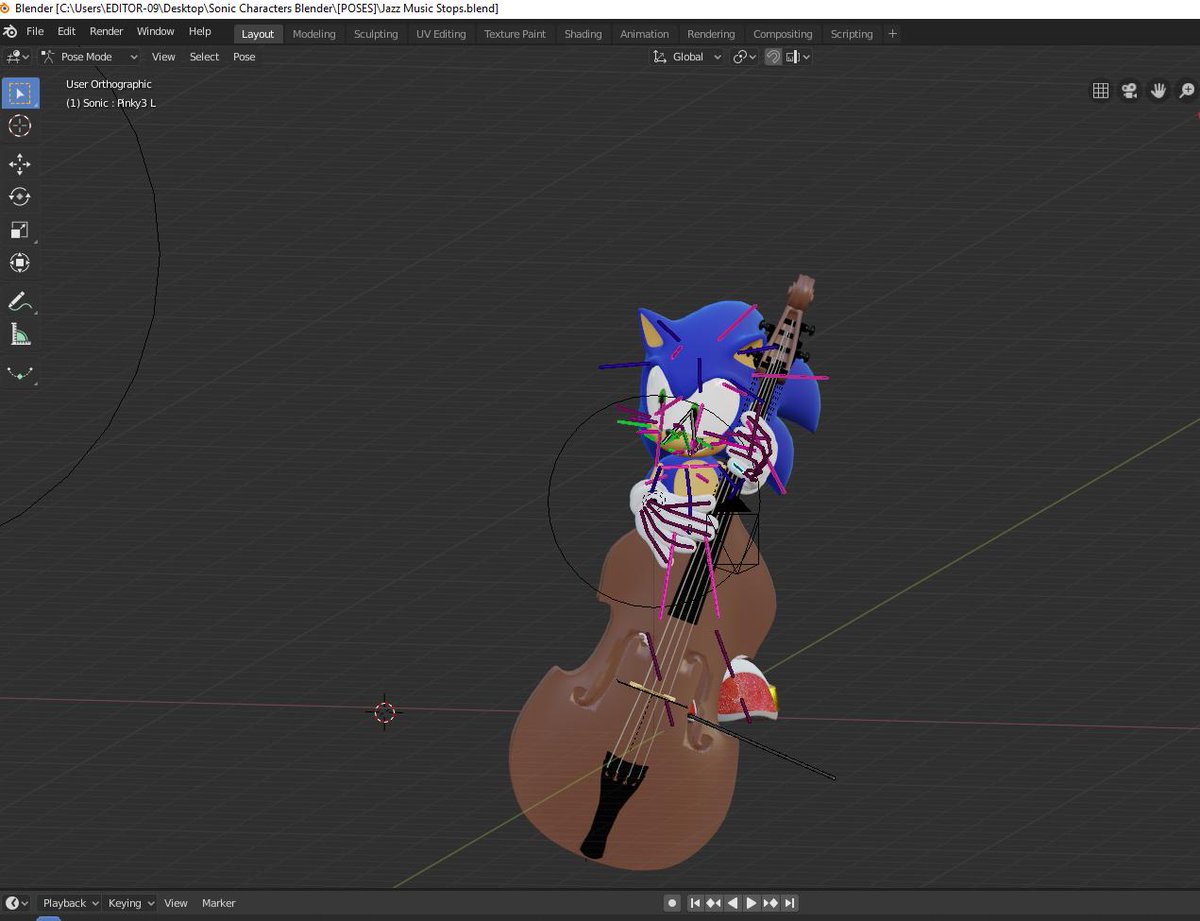Pick the Breakdowner pose tool

[20, 372]
